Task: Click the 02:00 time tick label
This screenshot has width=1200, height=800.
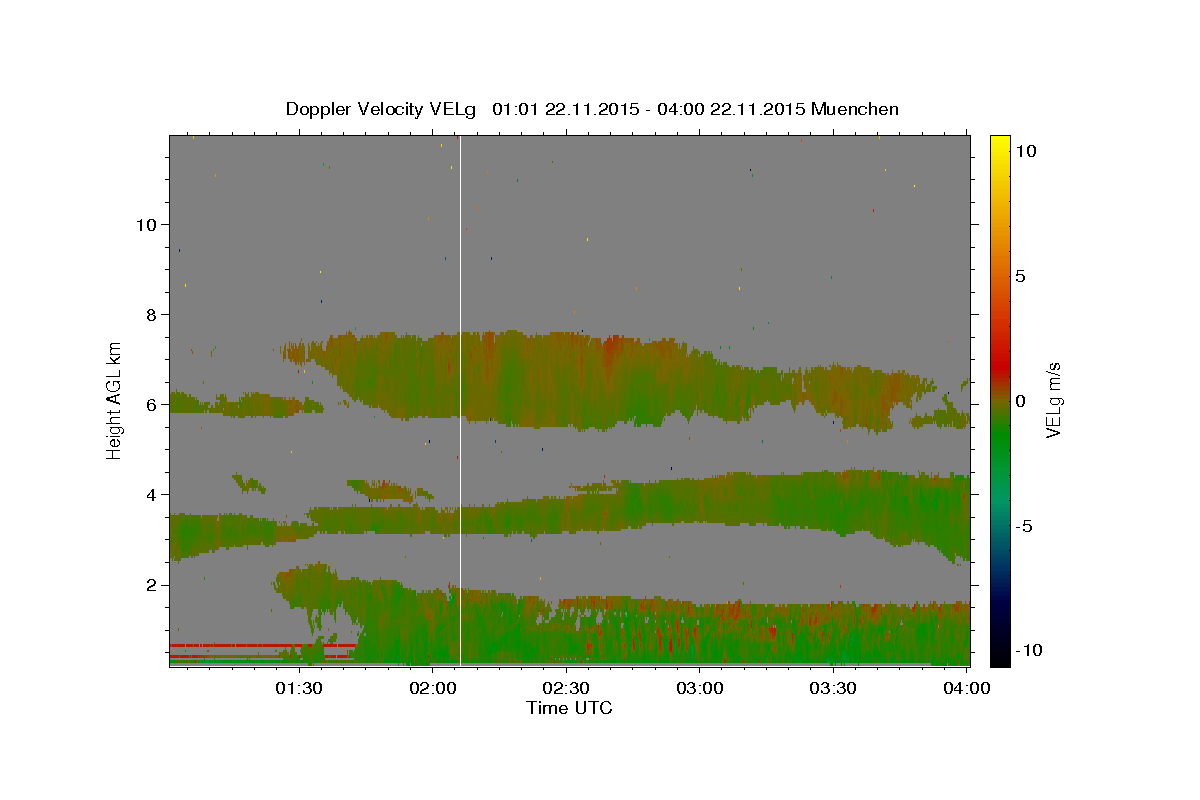Action: tap(432, 688)
